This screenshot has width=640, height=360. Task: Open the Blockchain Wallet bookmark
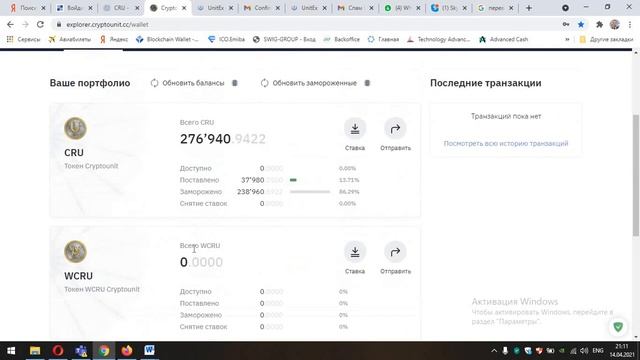click(167, 39)
